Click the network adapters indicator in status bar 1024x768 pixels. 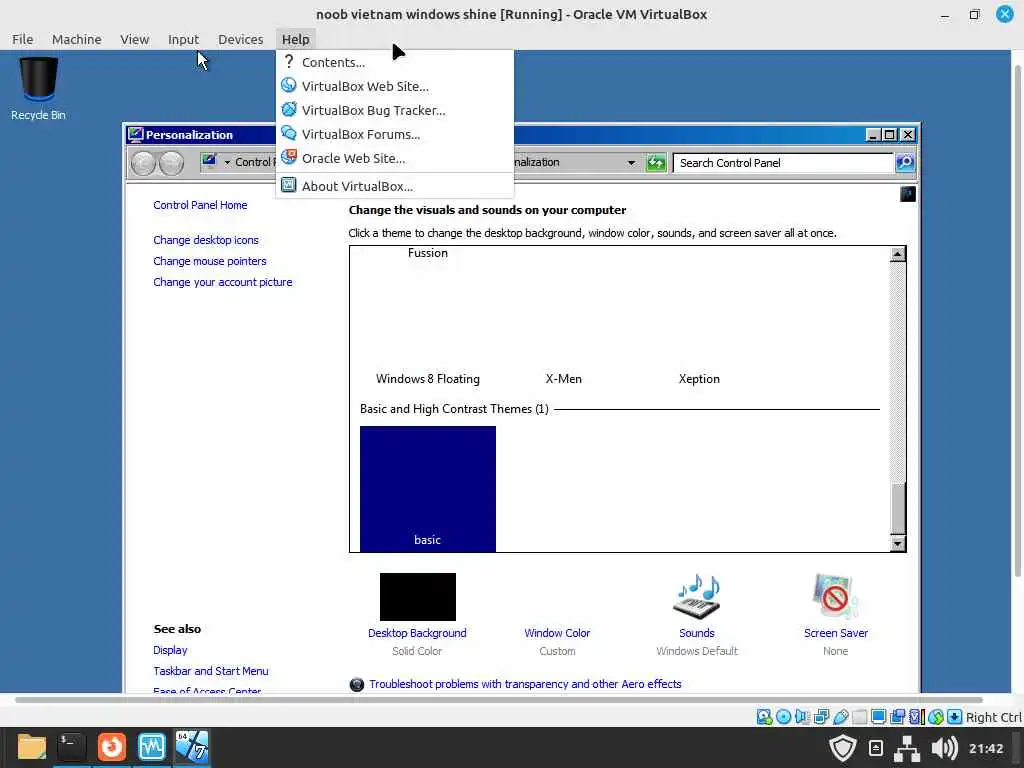click(822, 717)
